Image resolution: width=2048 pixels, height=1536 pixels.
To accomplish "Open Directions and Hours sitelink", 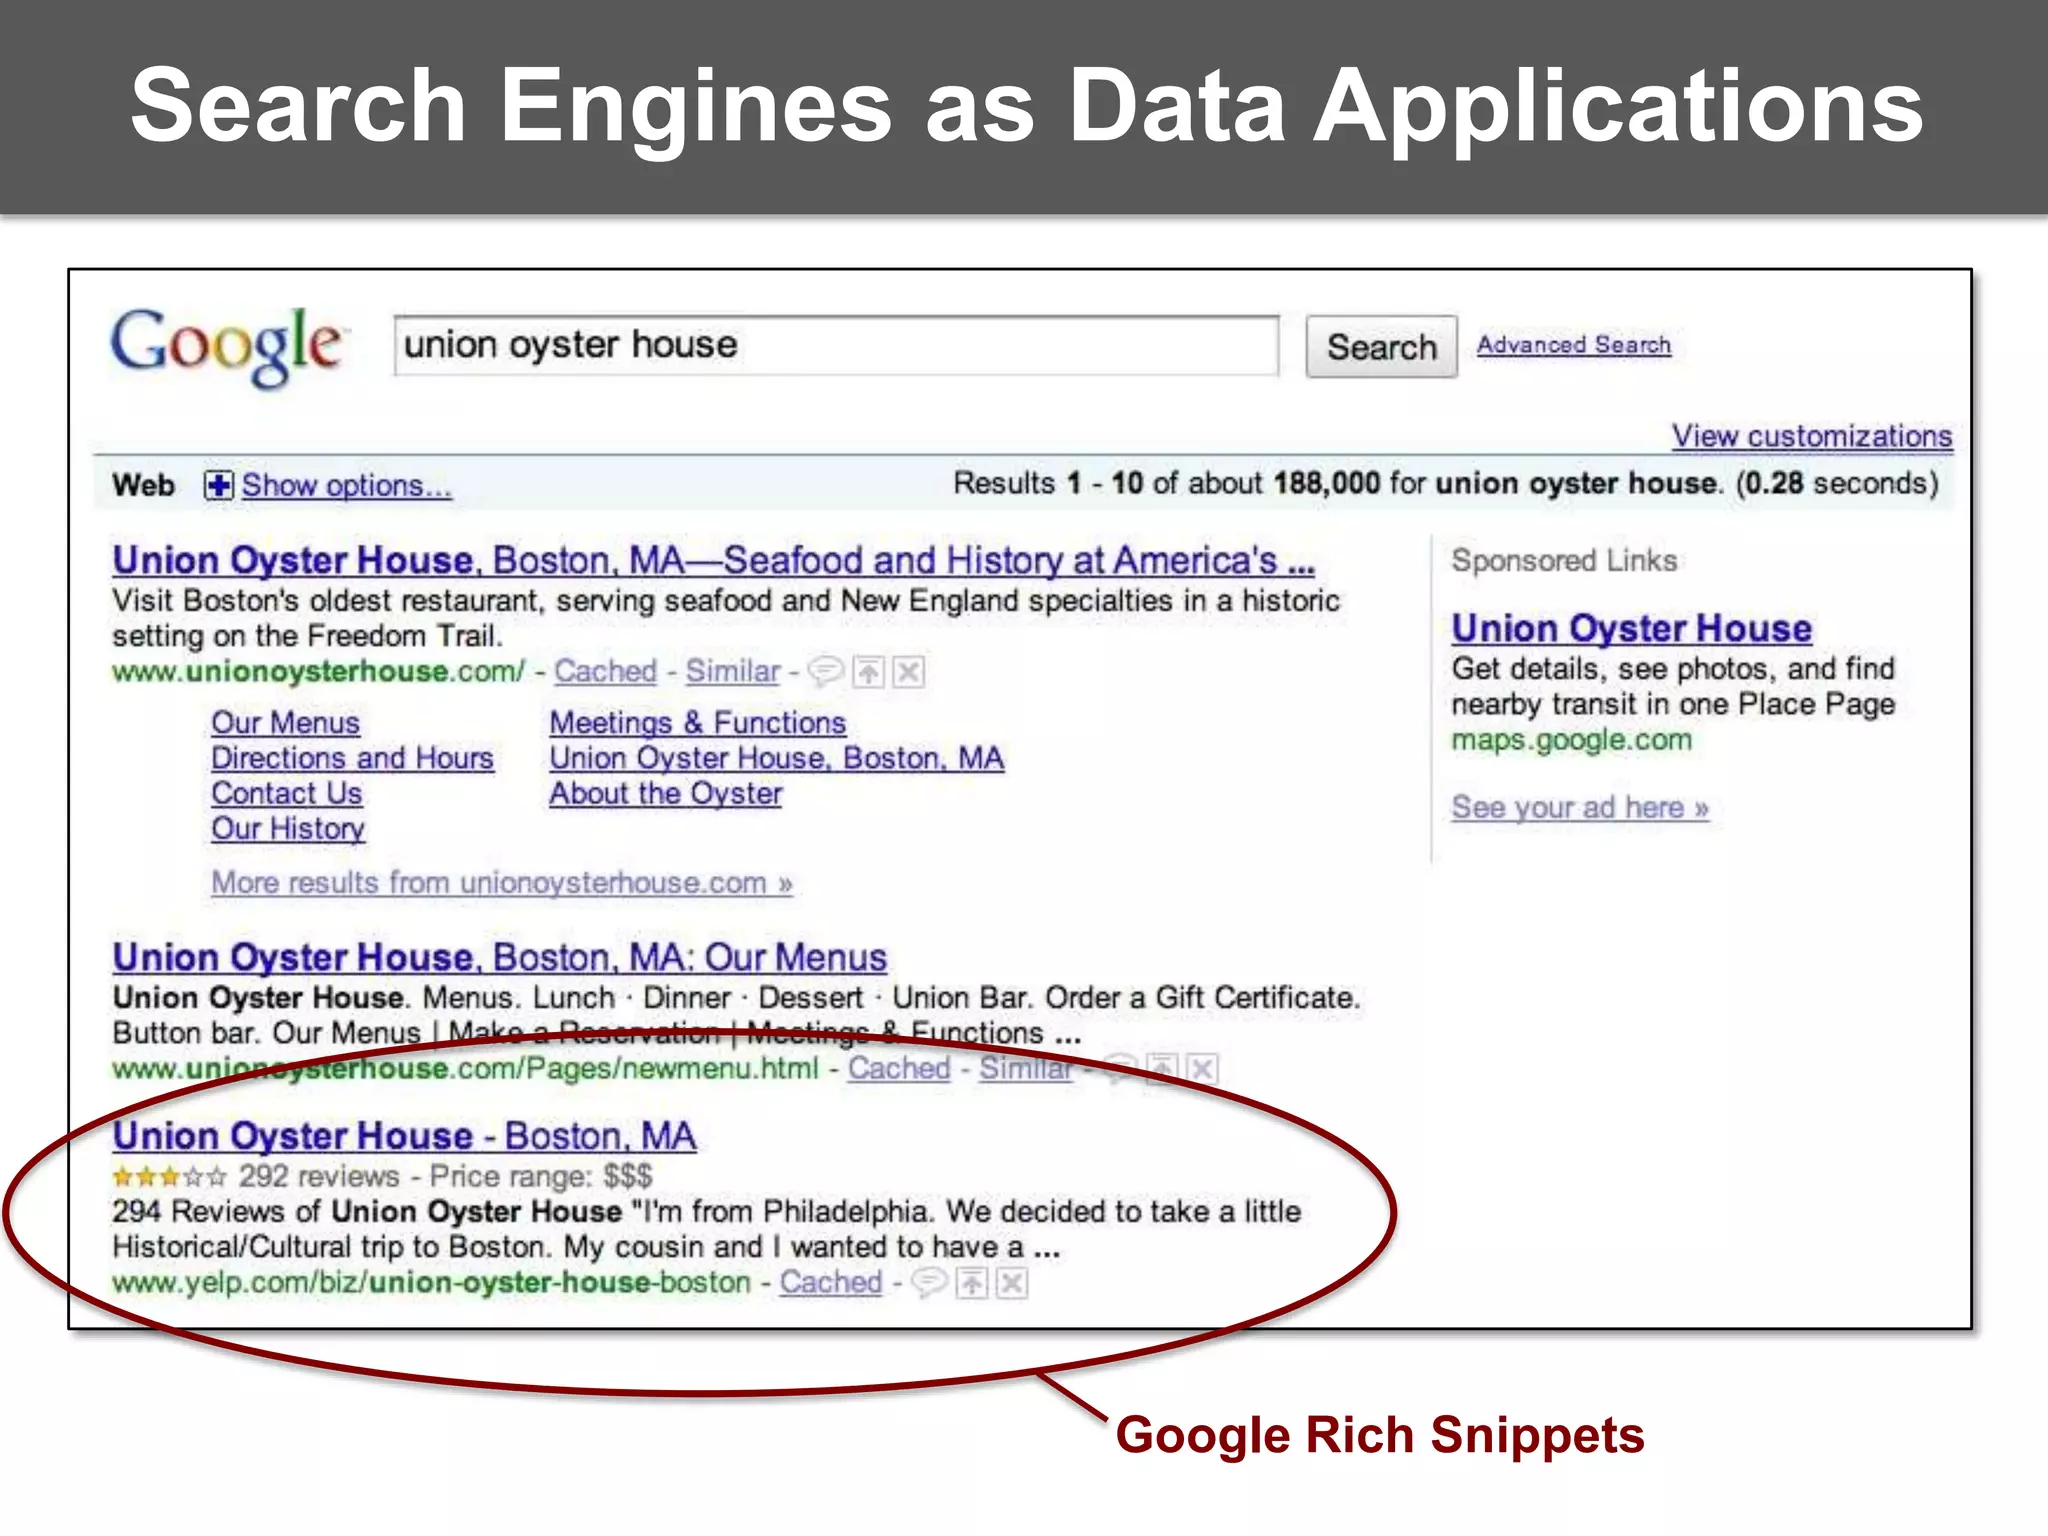I will point(352,758).
